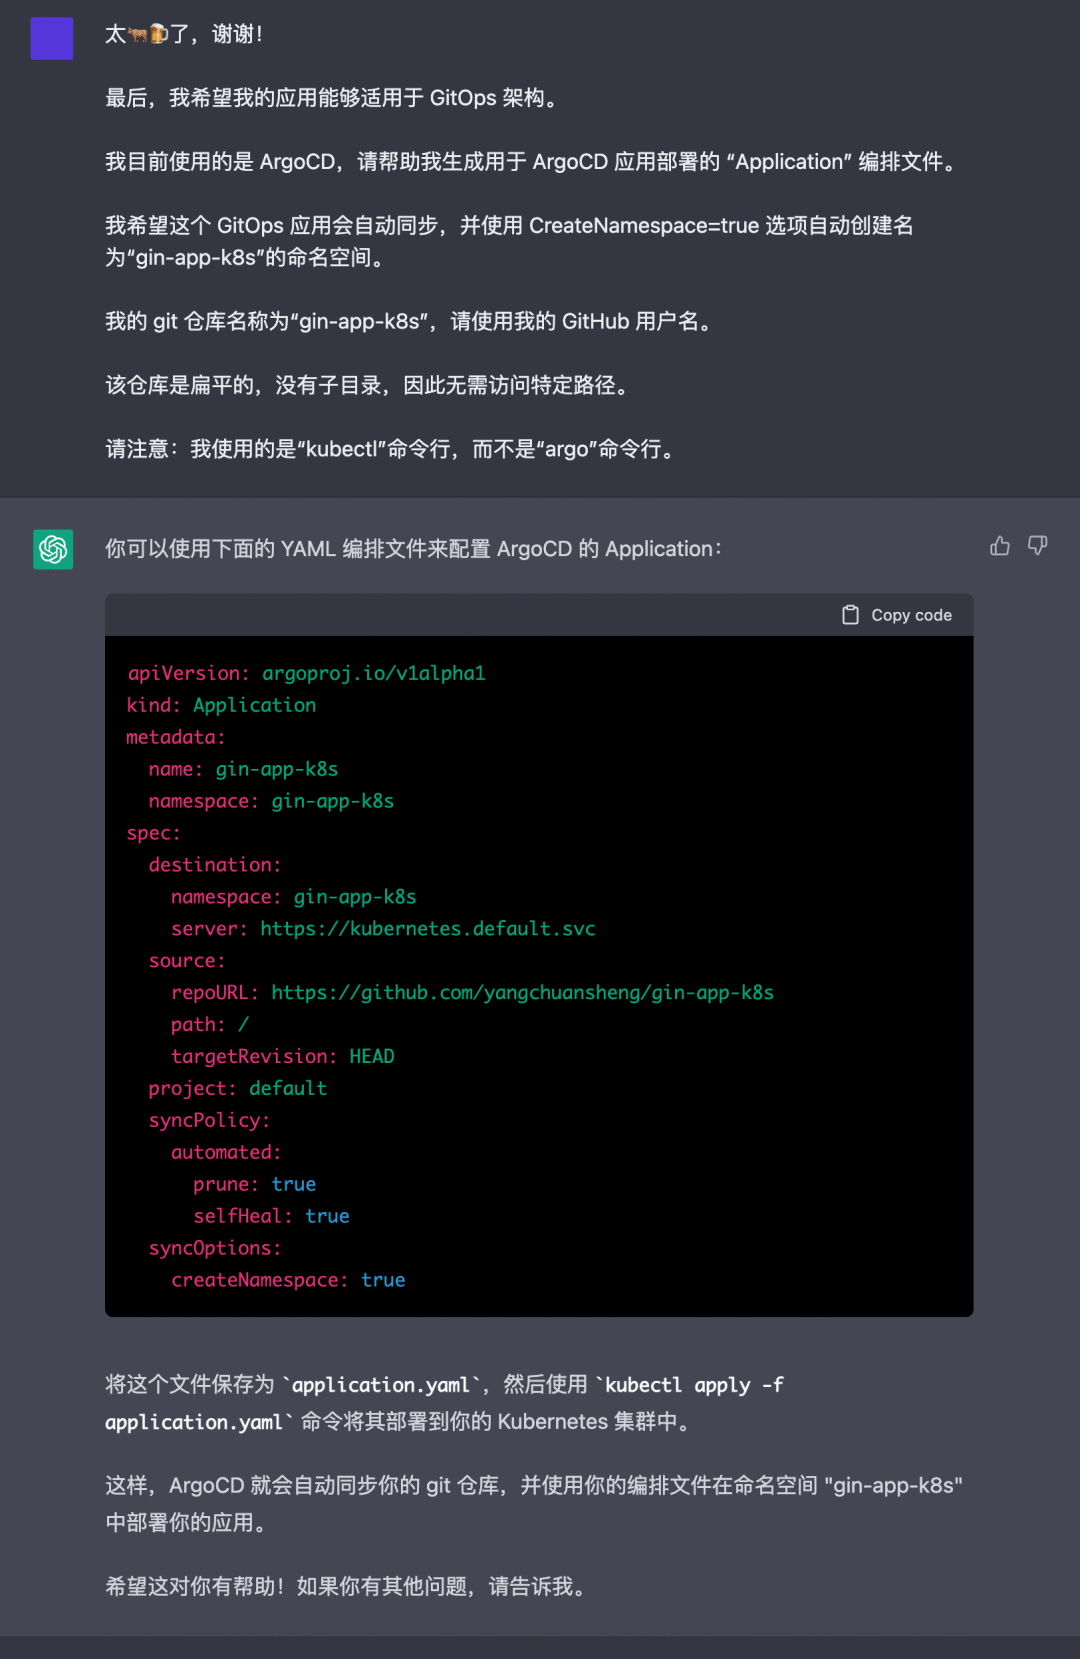Click the line 'project: default'
Image resolution: width=1080 pixels, height=1659 pixels.
(238, 1089)
